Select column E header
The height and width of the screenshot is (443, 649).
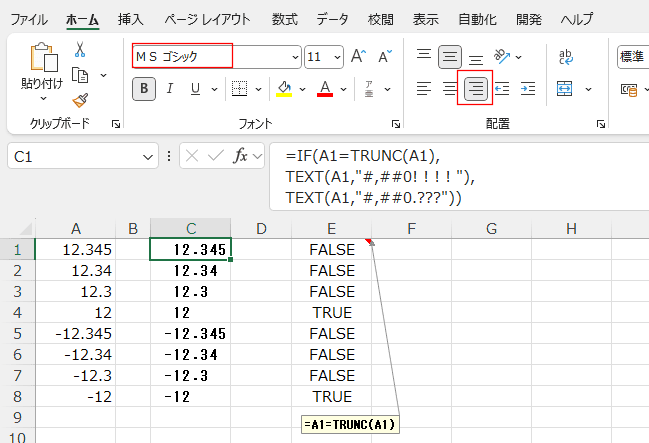pyautogui.click(x=331, y=229)
